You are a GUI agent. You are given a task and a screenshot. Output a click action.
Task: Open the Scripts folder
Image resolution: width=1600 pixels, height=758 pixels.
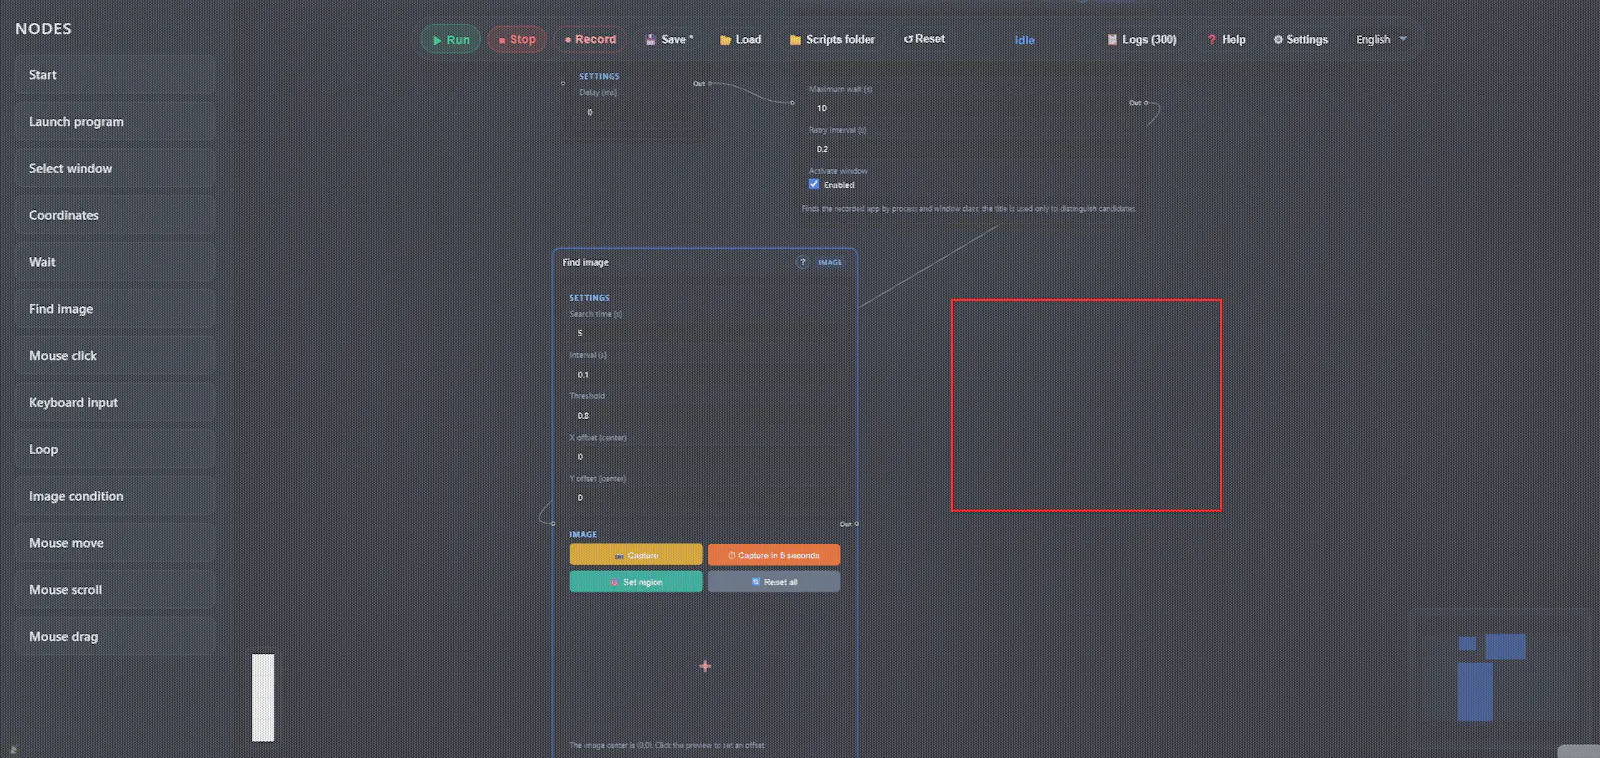(x=832, y=39)
